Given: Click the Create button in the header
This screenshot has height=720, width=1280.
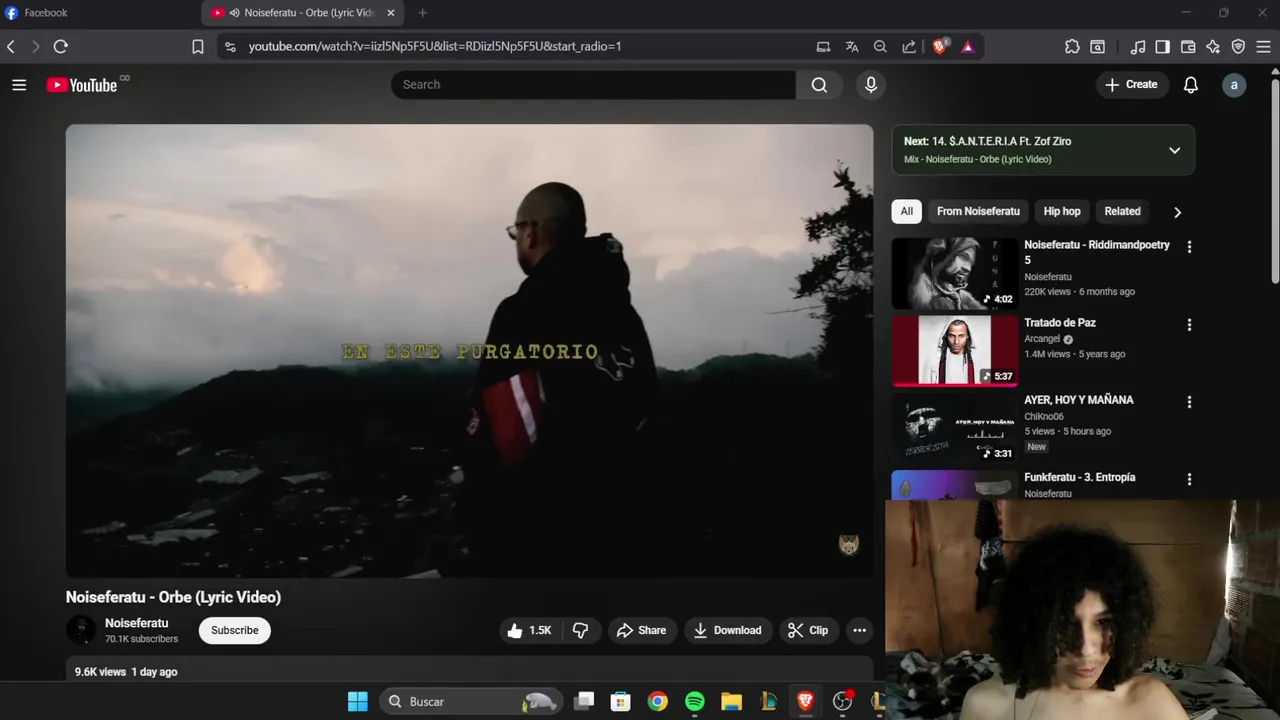Looking at the screenshot, I should click(x=1131, y=85).
